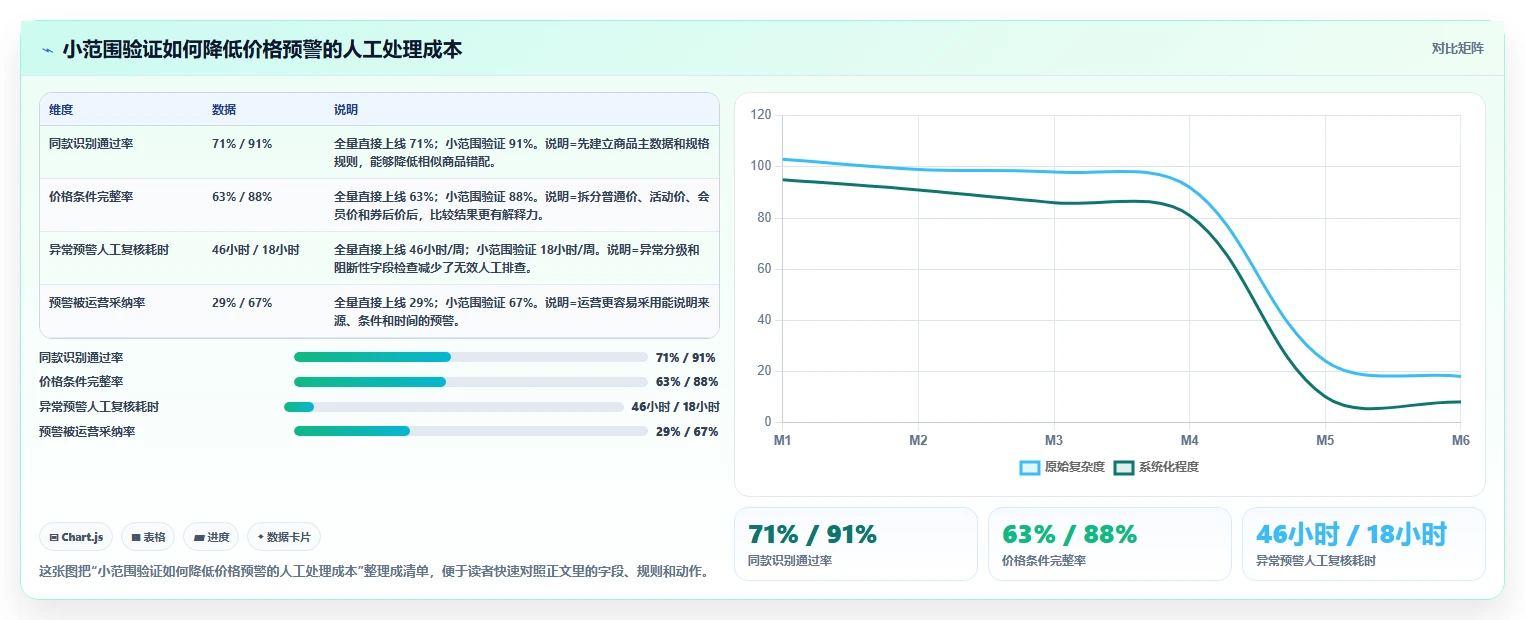Select the 价格条件完整率 table row label
This screenshot has height=620, width=1525.
coord(91,197)
